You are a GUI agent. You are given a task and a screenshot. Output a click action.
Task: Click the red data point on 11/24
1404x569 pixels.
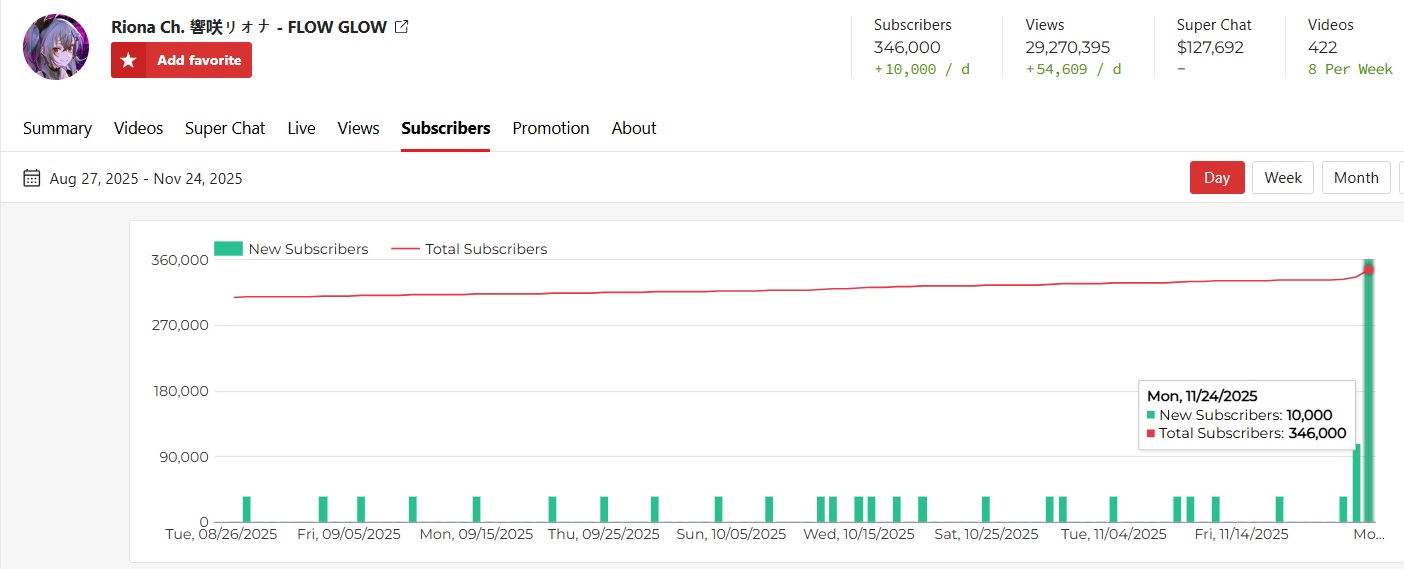(x=1369, y=270)
